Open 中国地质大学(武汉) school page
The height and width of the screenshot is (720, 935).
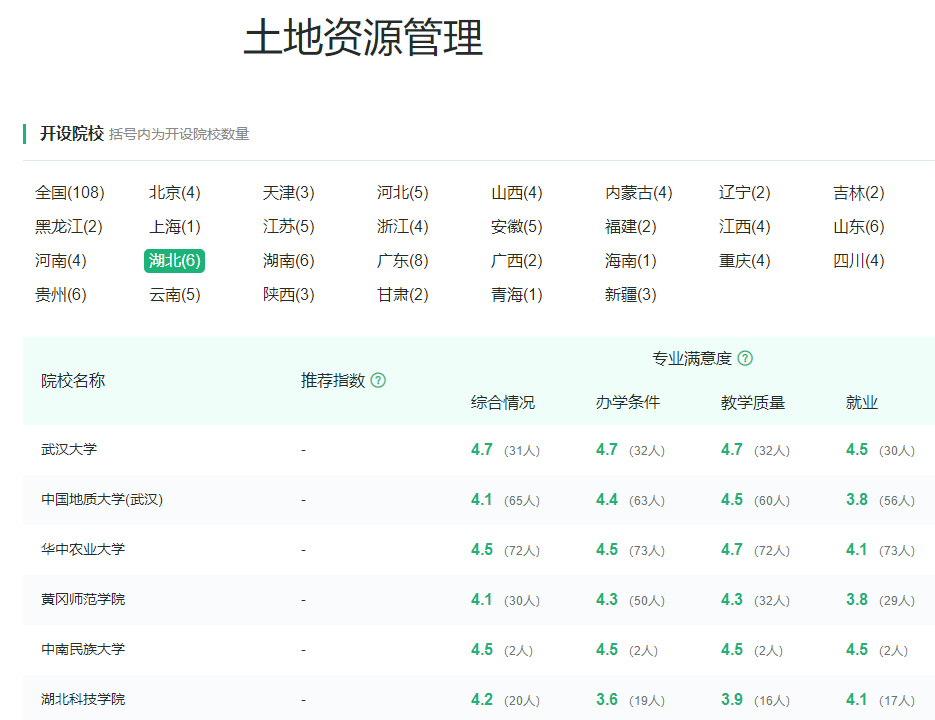[102, 499]
